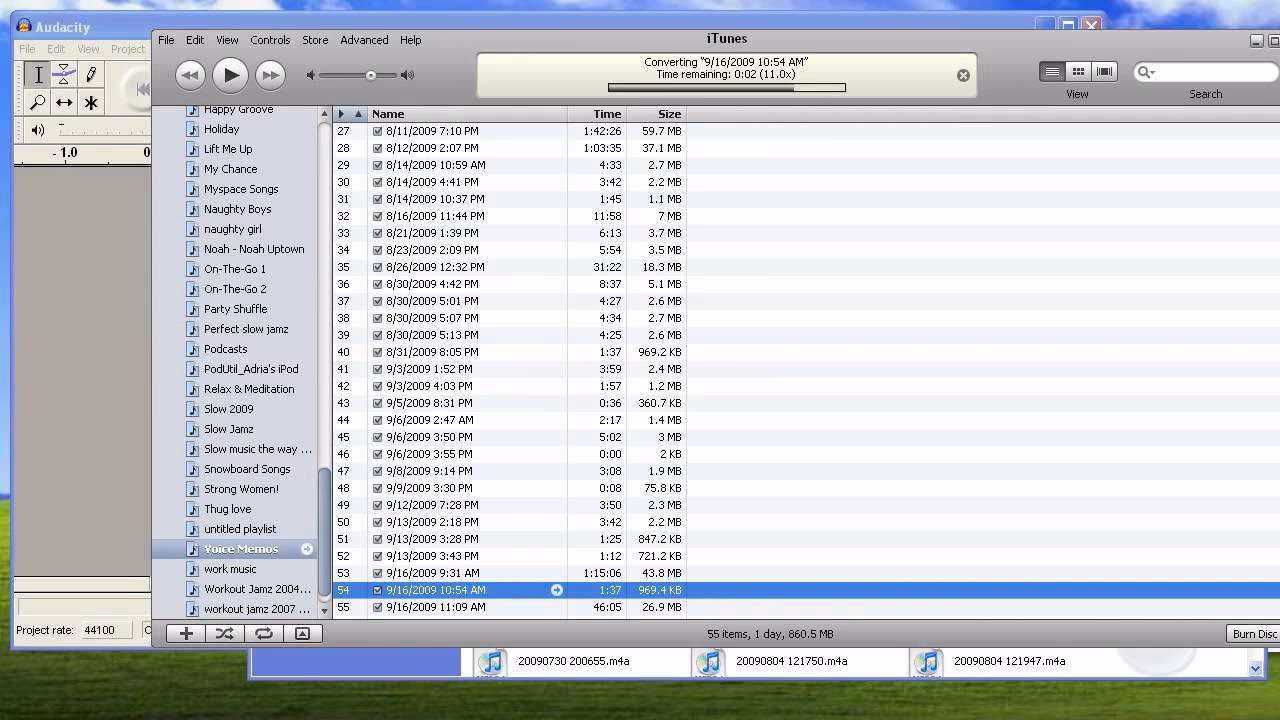Click the album-column triangle header toggle
The height and width of the screenshot is (720, 1280).
[x=341, y=114]
